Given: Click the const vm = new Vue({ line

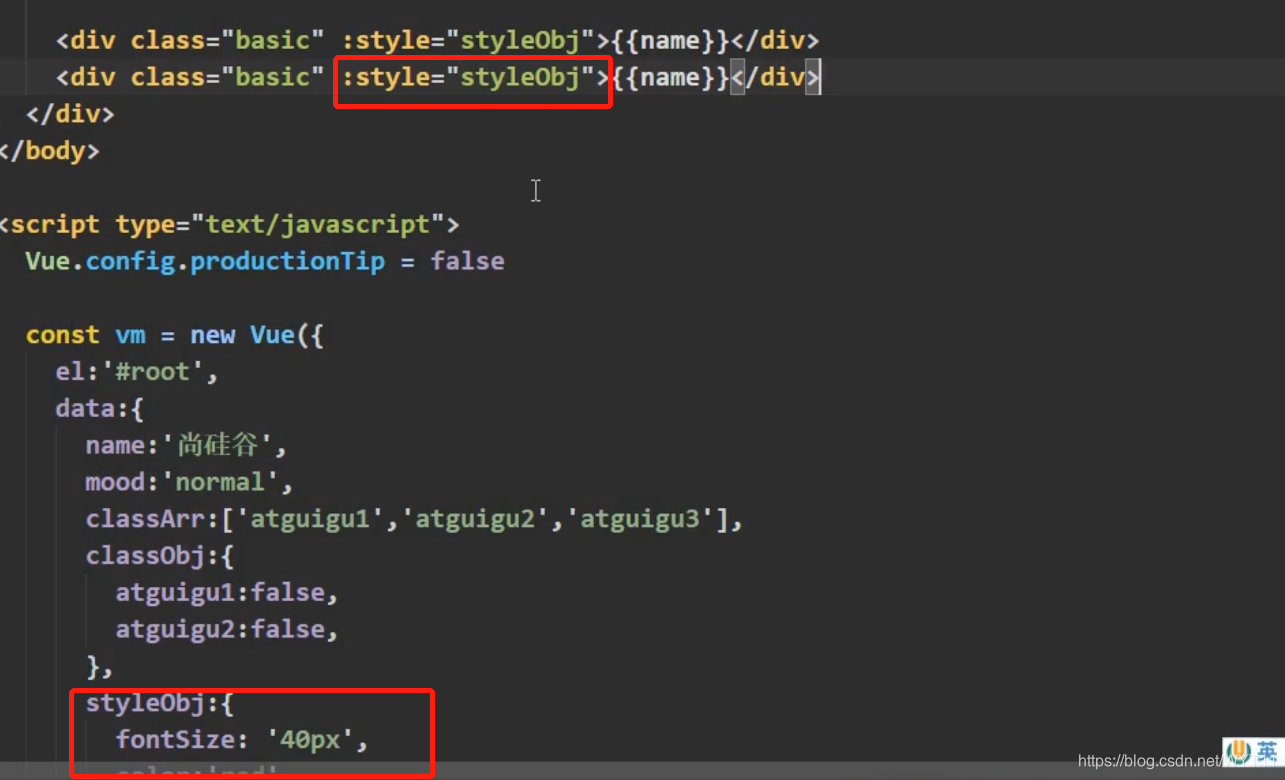Looking at the screenshot, I should 175,335.
